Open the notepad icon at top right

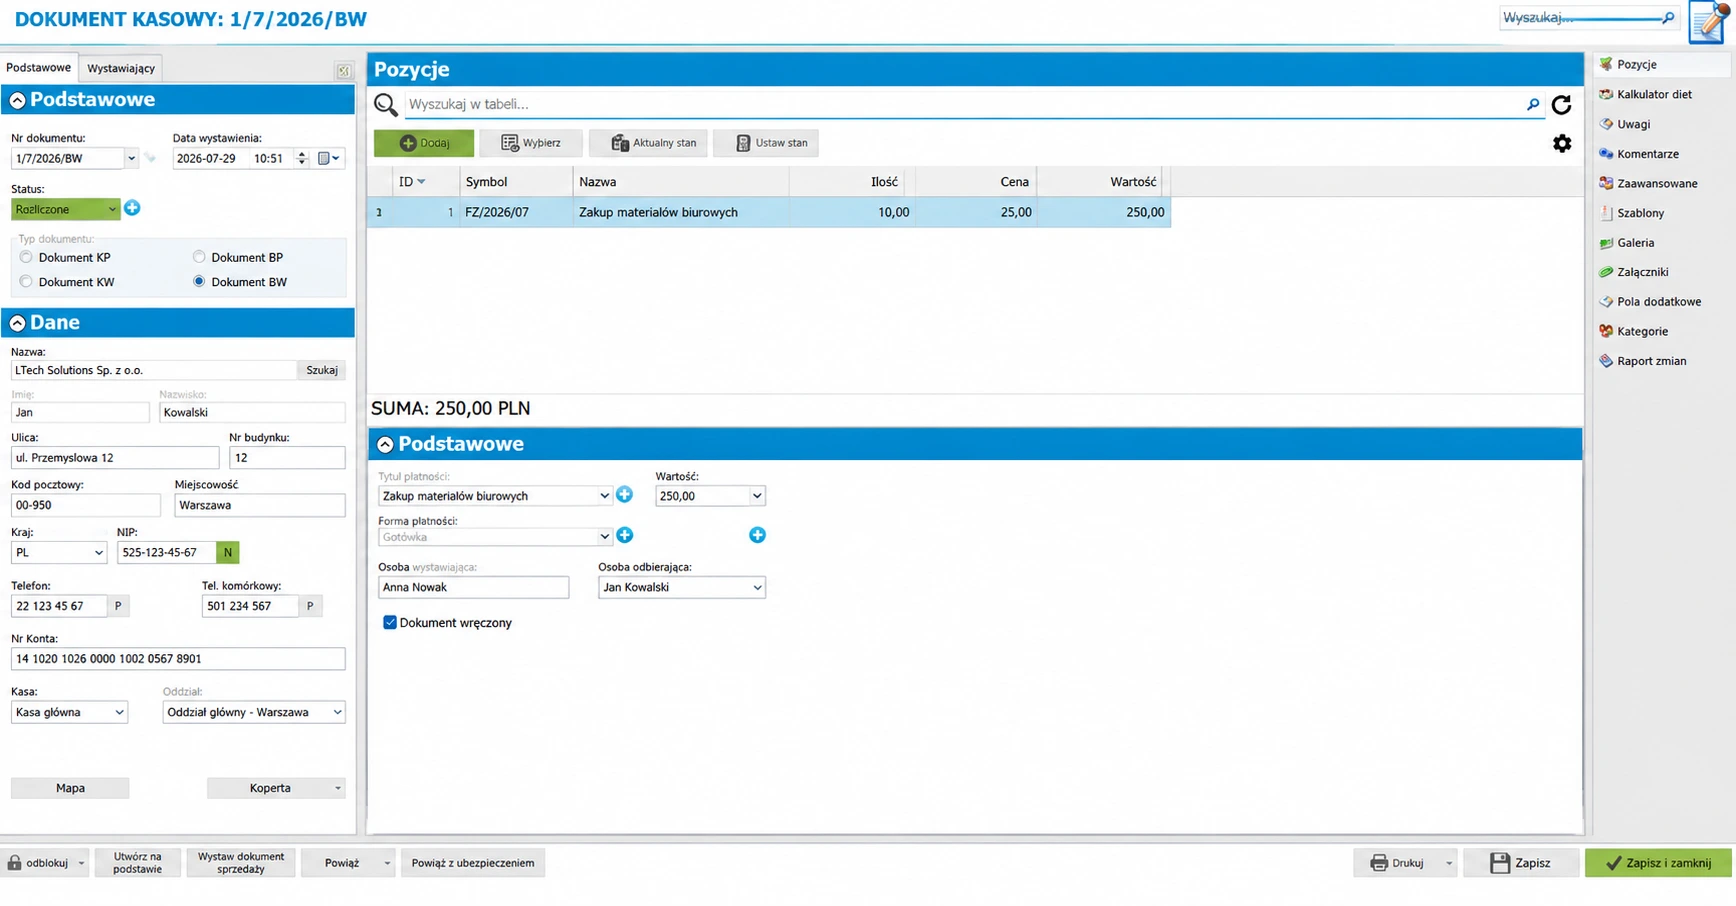pyautogui.click(x=1709, y=22)
